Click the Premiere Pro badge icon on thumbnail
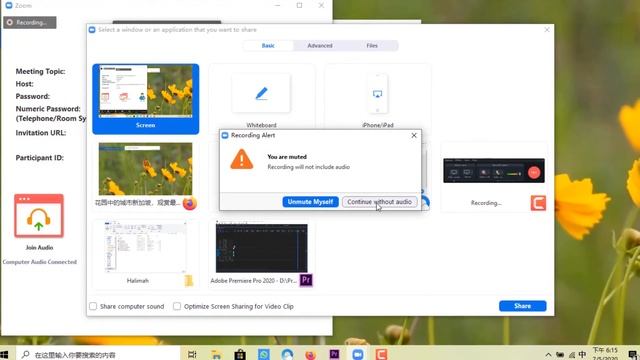Screen dimensions: 640x360 tap(306, 280)
